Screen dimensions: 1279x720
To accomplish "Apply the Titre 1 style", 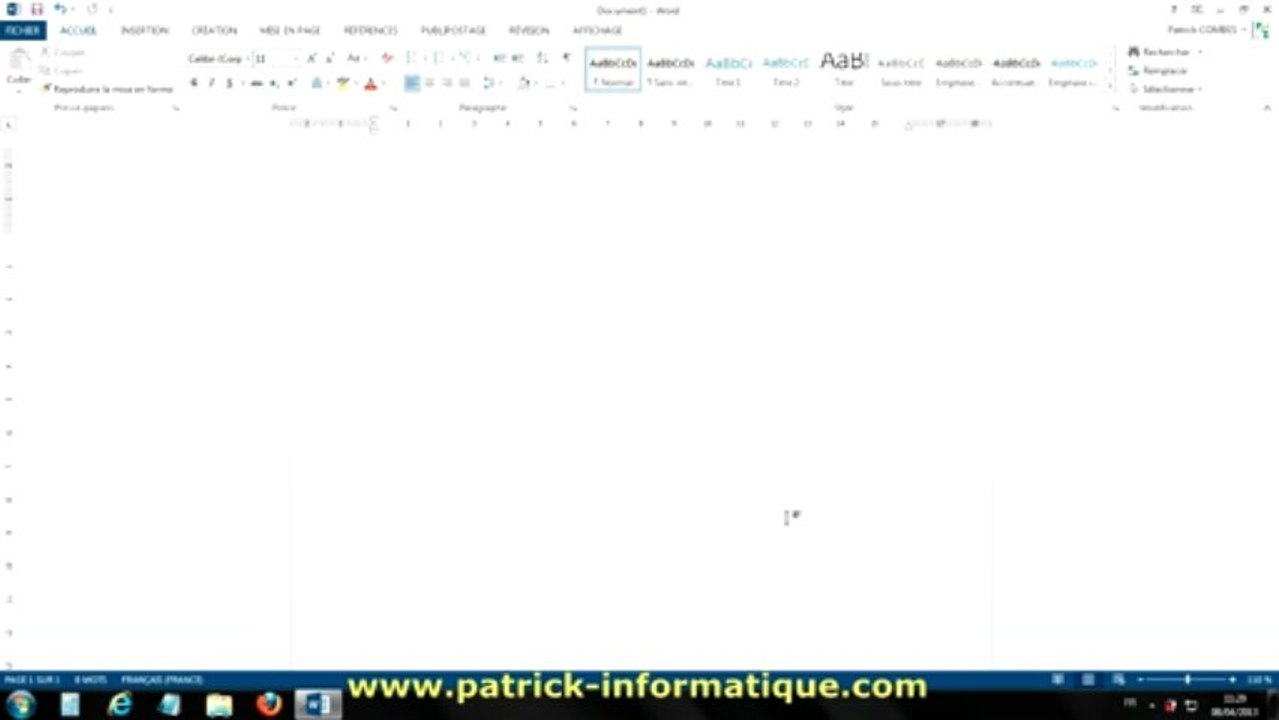I will click(x=728, y=69).
